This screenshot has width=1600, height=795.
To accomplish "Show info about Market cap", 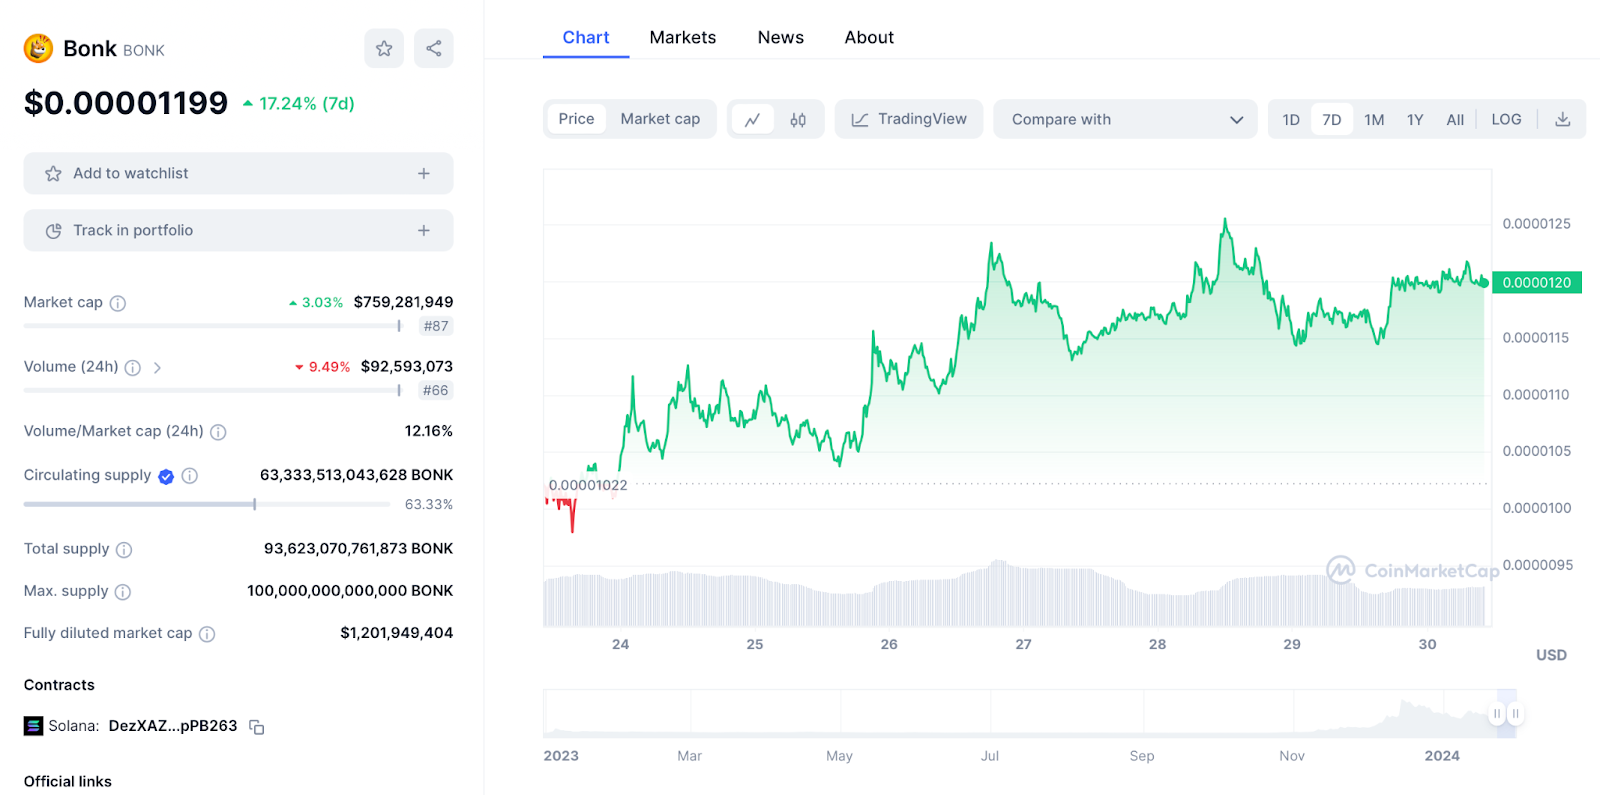I will click(x=118, y=303).
